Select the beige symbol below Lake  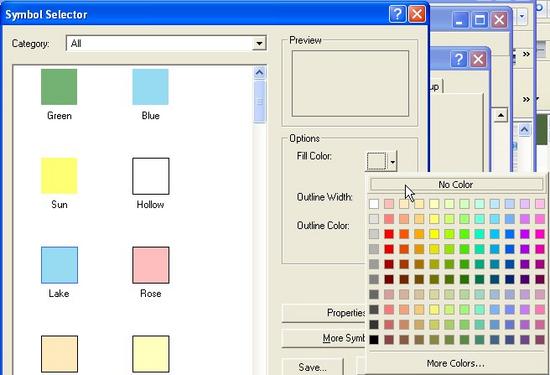tap(59, 354)
